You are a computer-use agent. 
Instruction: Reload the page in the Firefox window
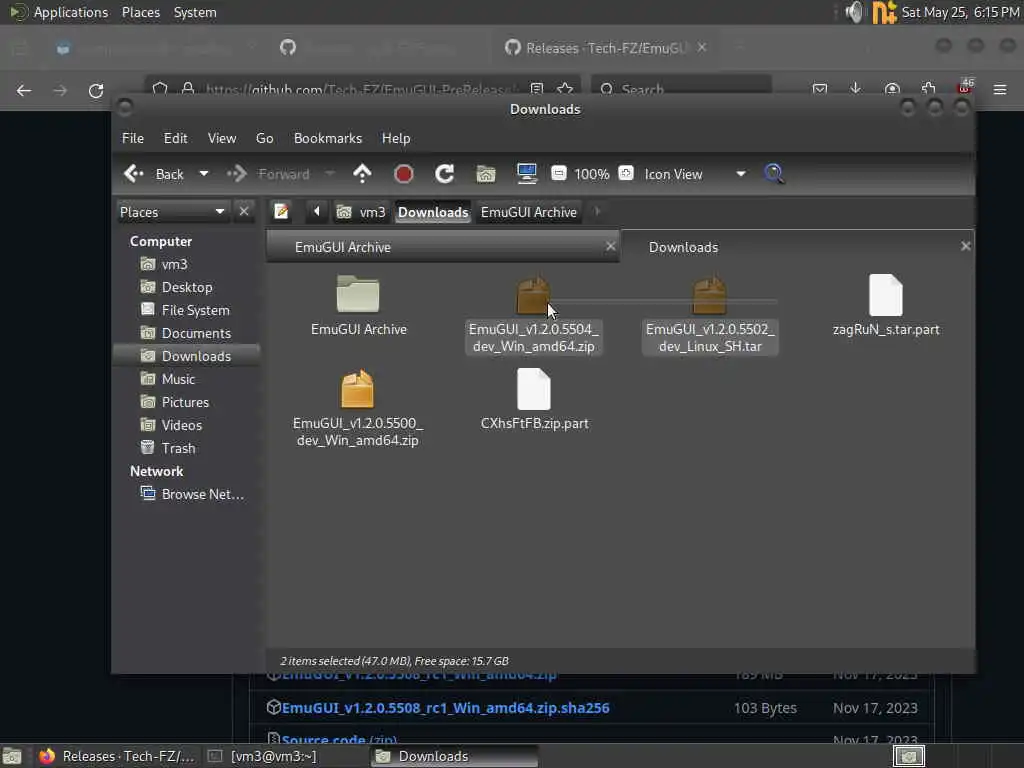[x=96, y=90]
